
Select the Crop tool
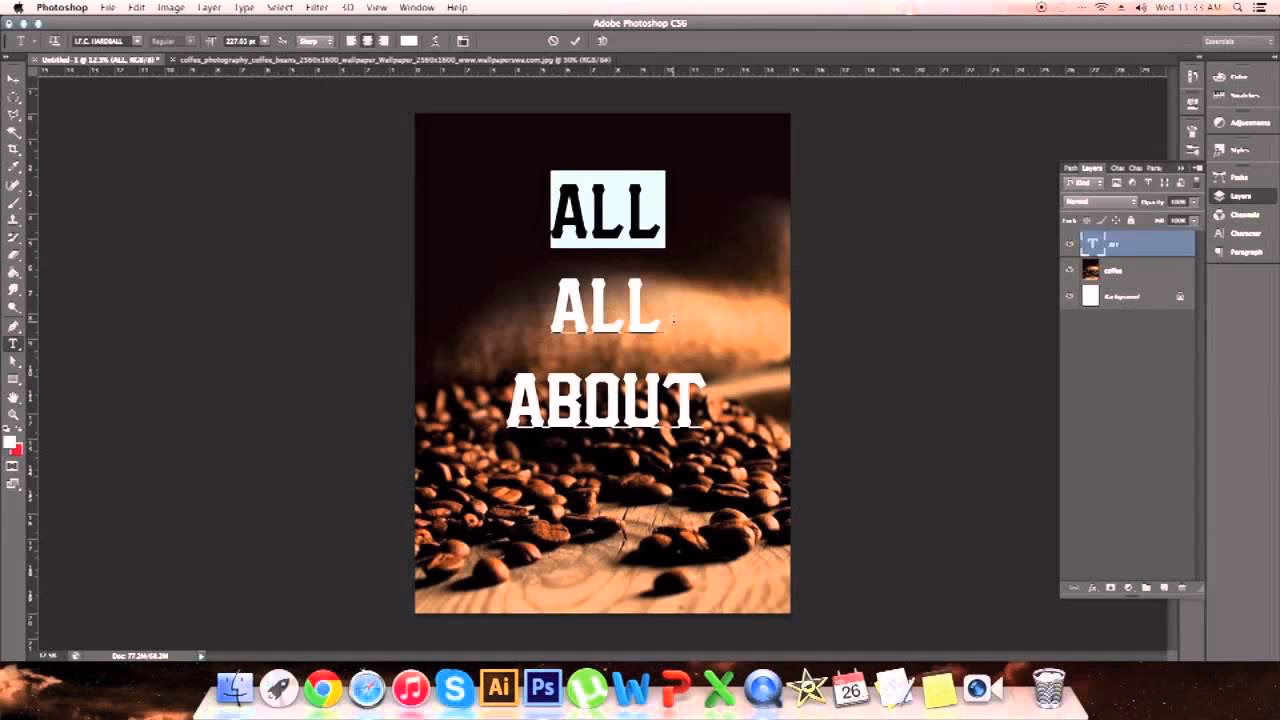pos(13,146)
